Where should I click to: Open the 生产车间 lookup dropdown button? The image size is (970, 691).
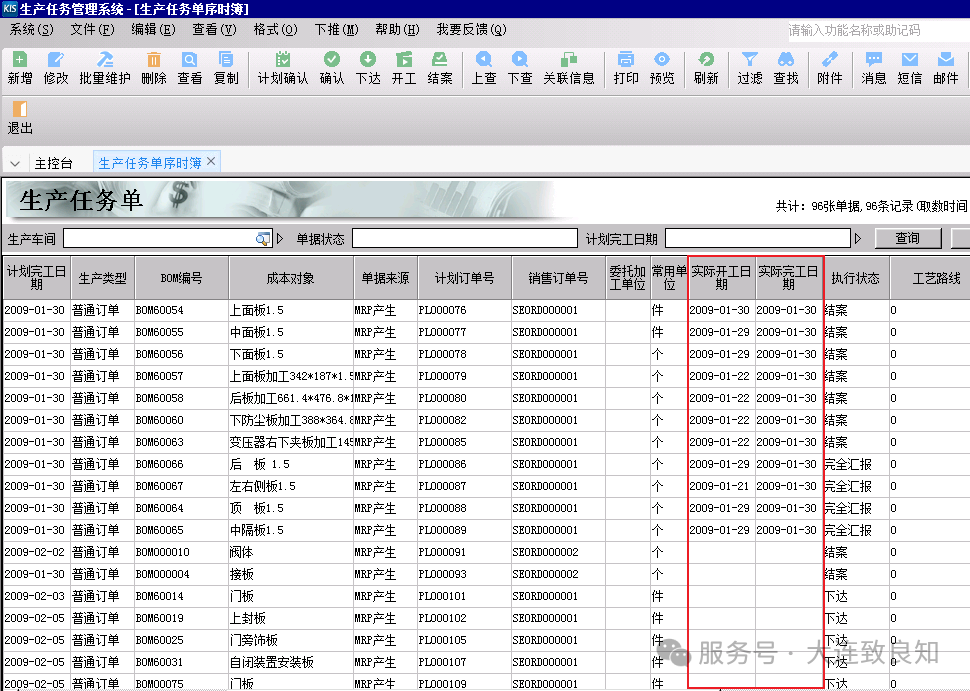(x=263, y=239)
